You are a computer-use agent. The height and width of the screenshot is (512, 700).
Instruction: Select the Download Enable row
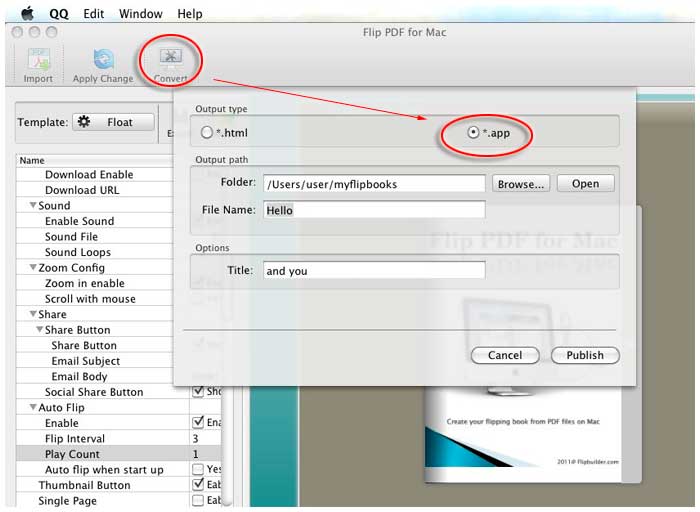95,175
